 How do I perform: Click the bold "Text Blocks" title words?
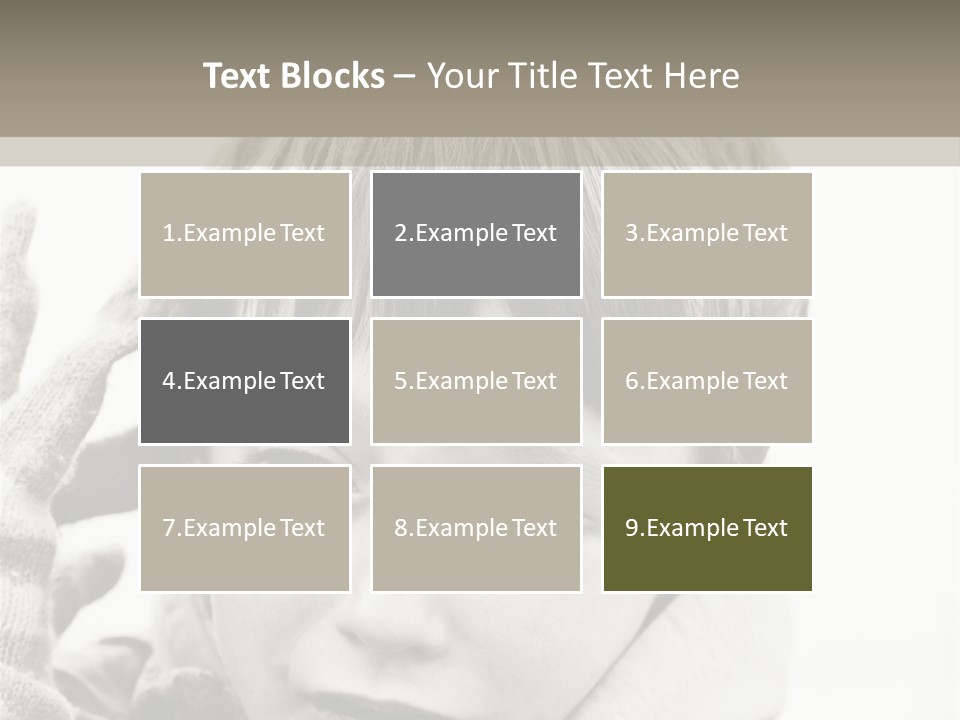click(x=293, y=76)
